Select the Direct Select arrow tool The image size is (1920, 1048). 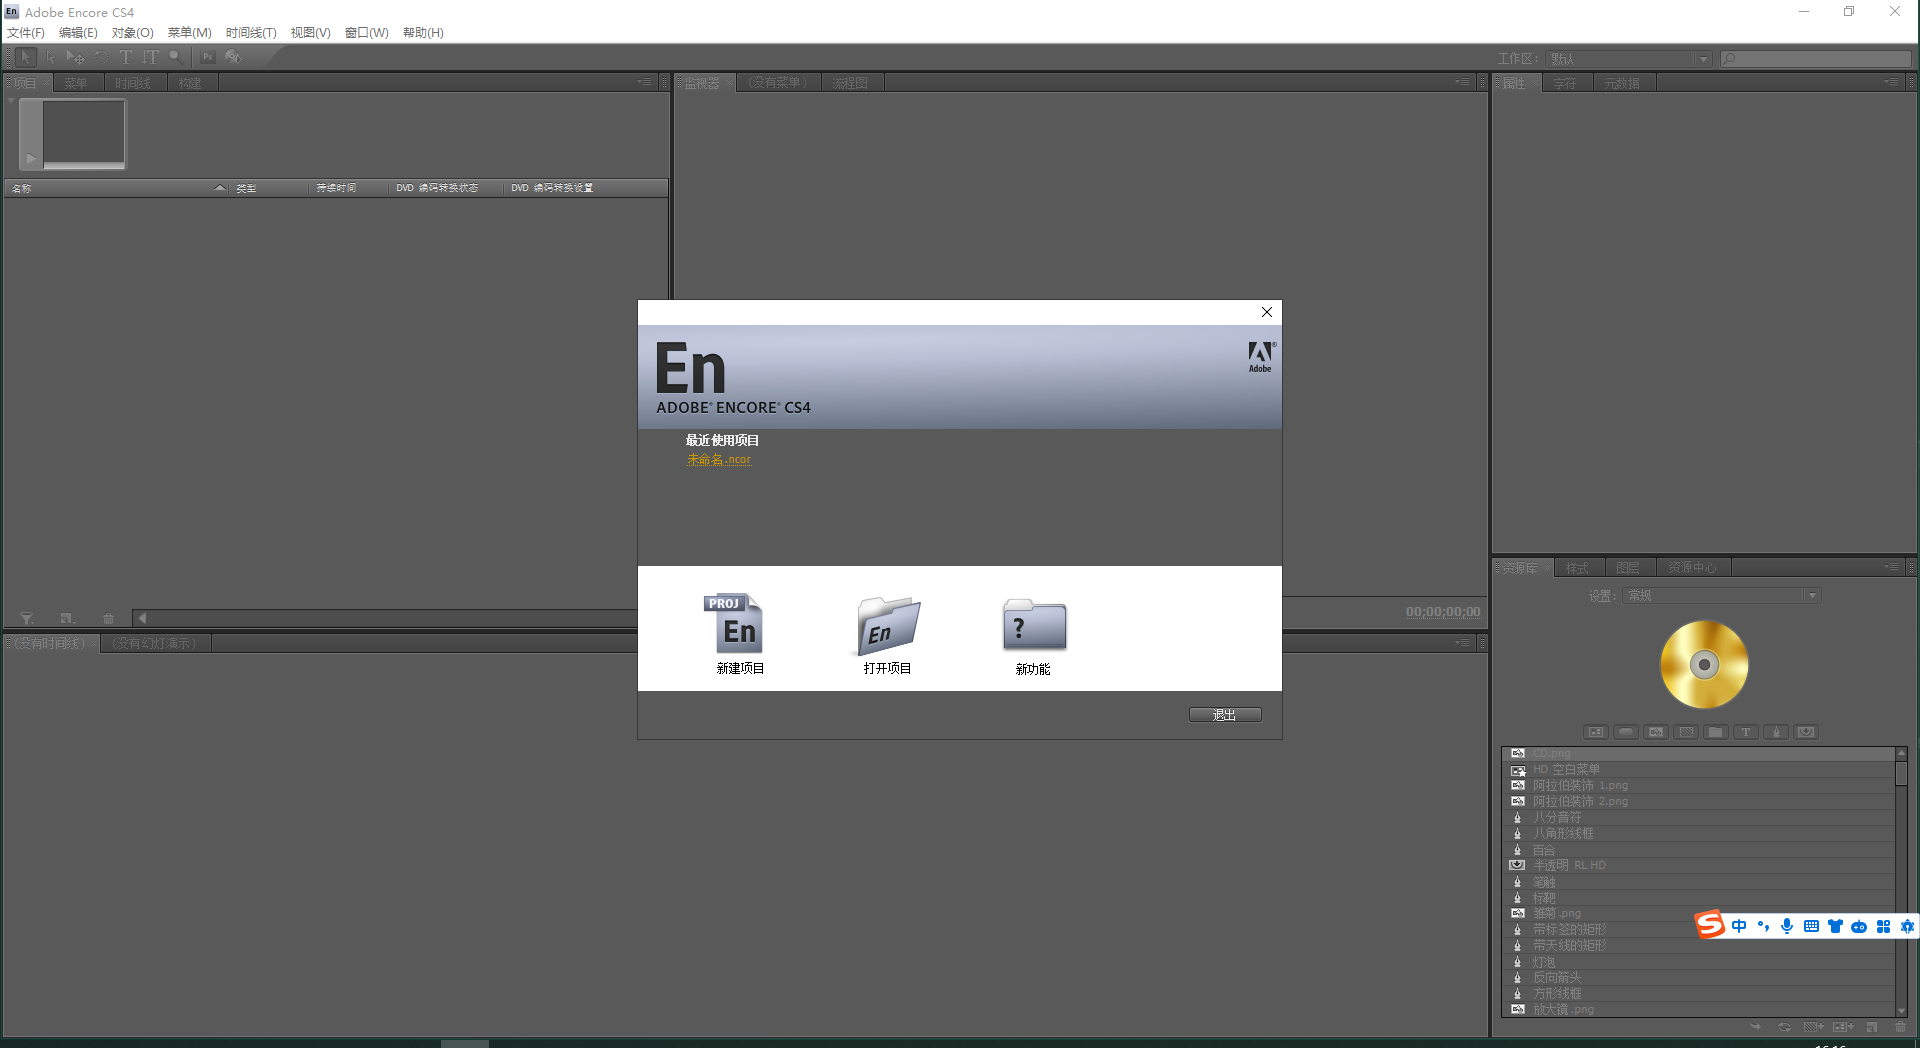tap(51, 57)
